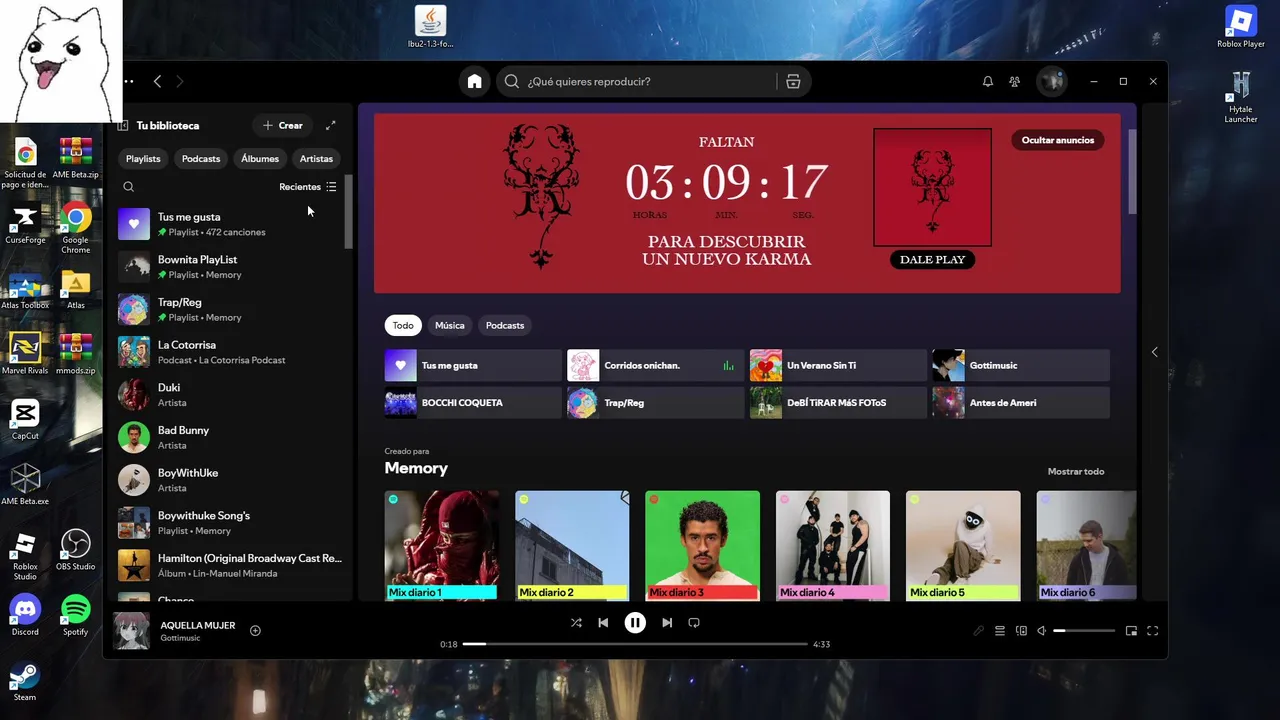Open Hytale Launcher desktop icon

tap(1241, 97)
